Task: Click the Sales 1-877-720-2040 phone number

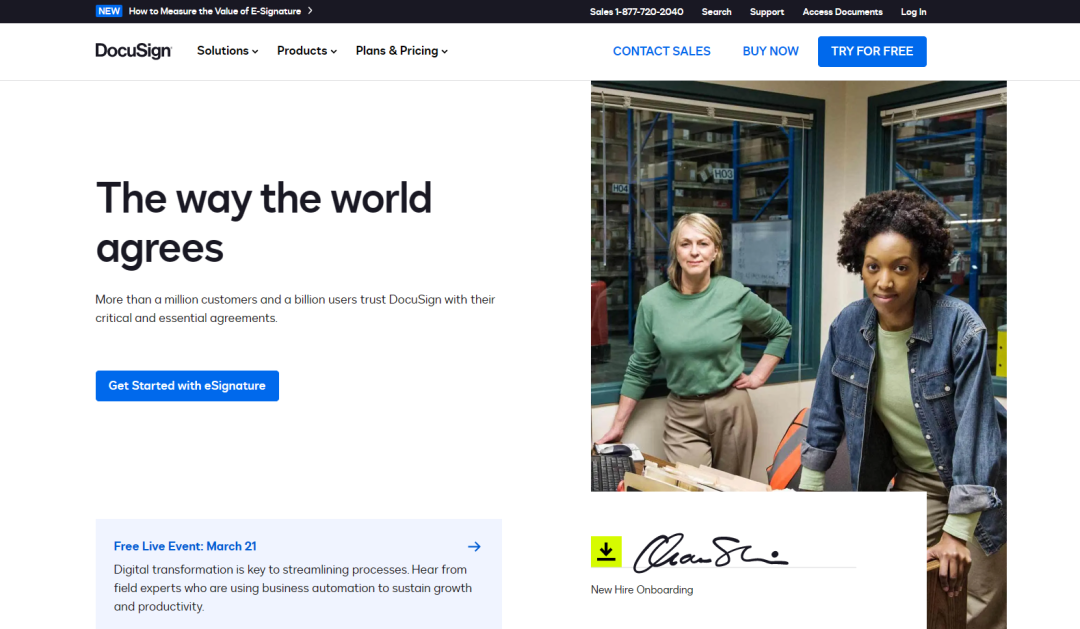Action: (x=636, y=12)
